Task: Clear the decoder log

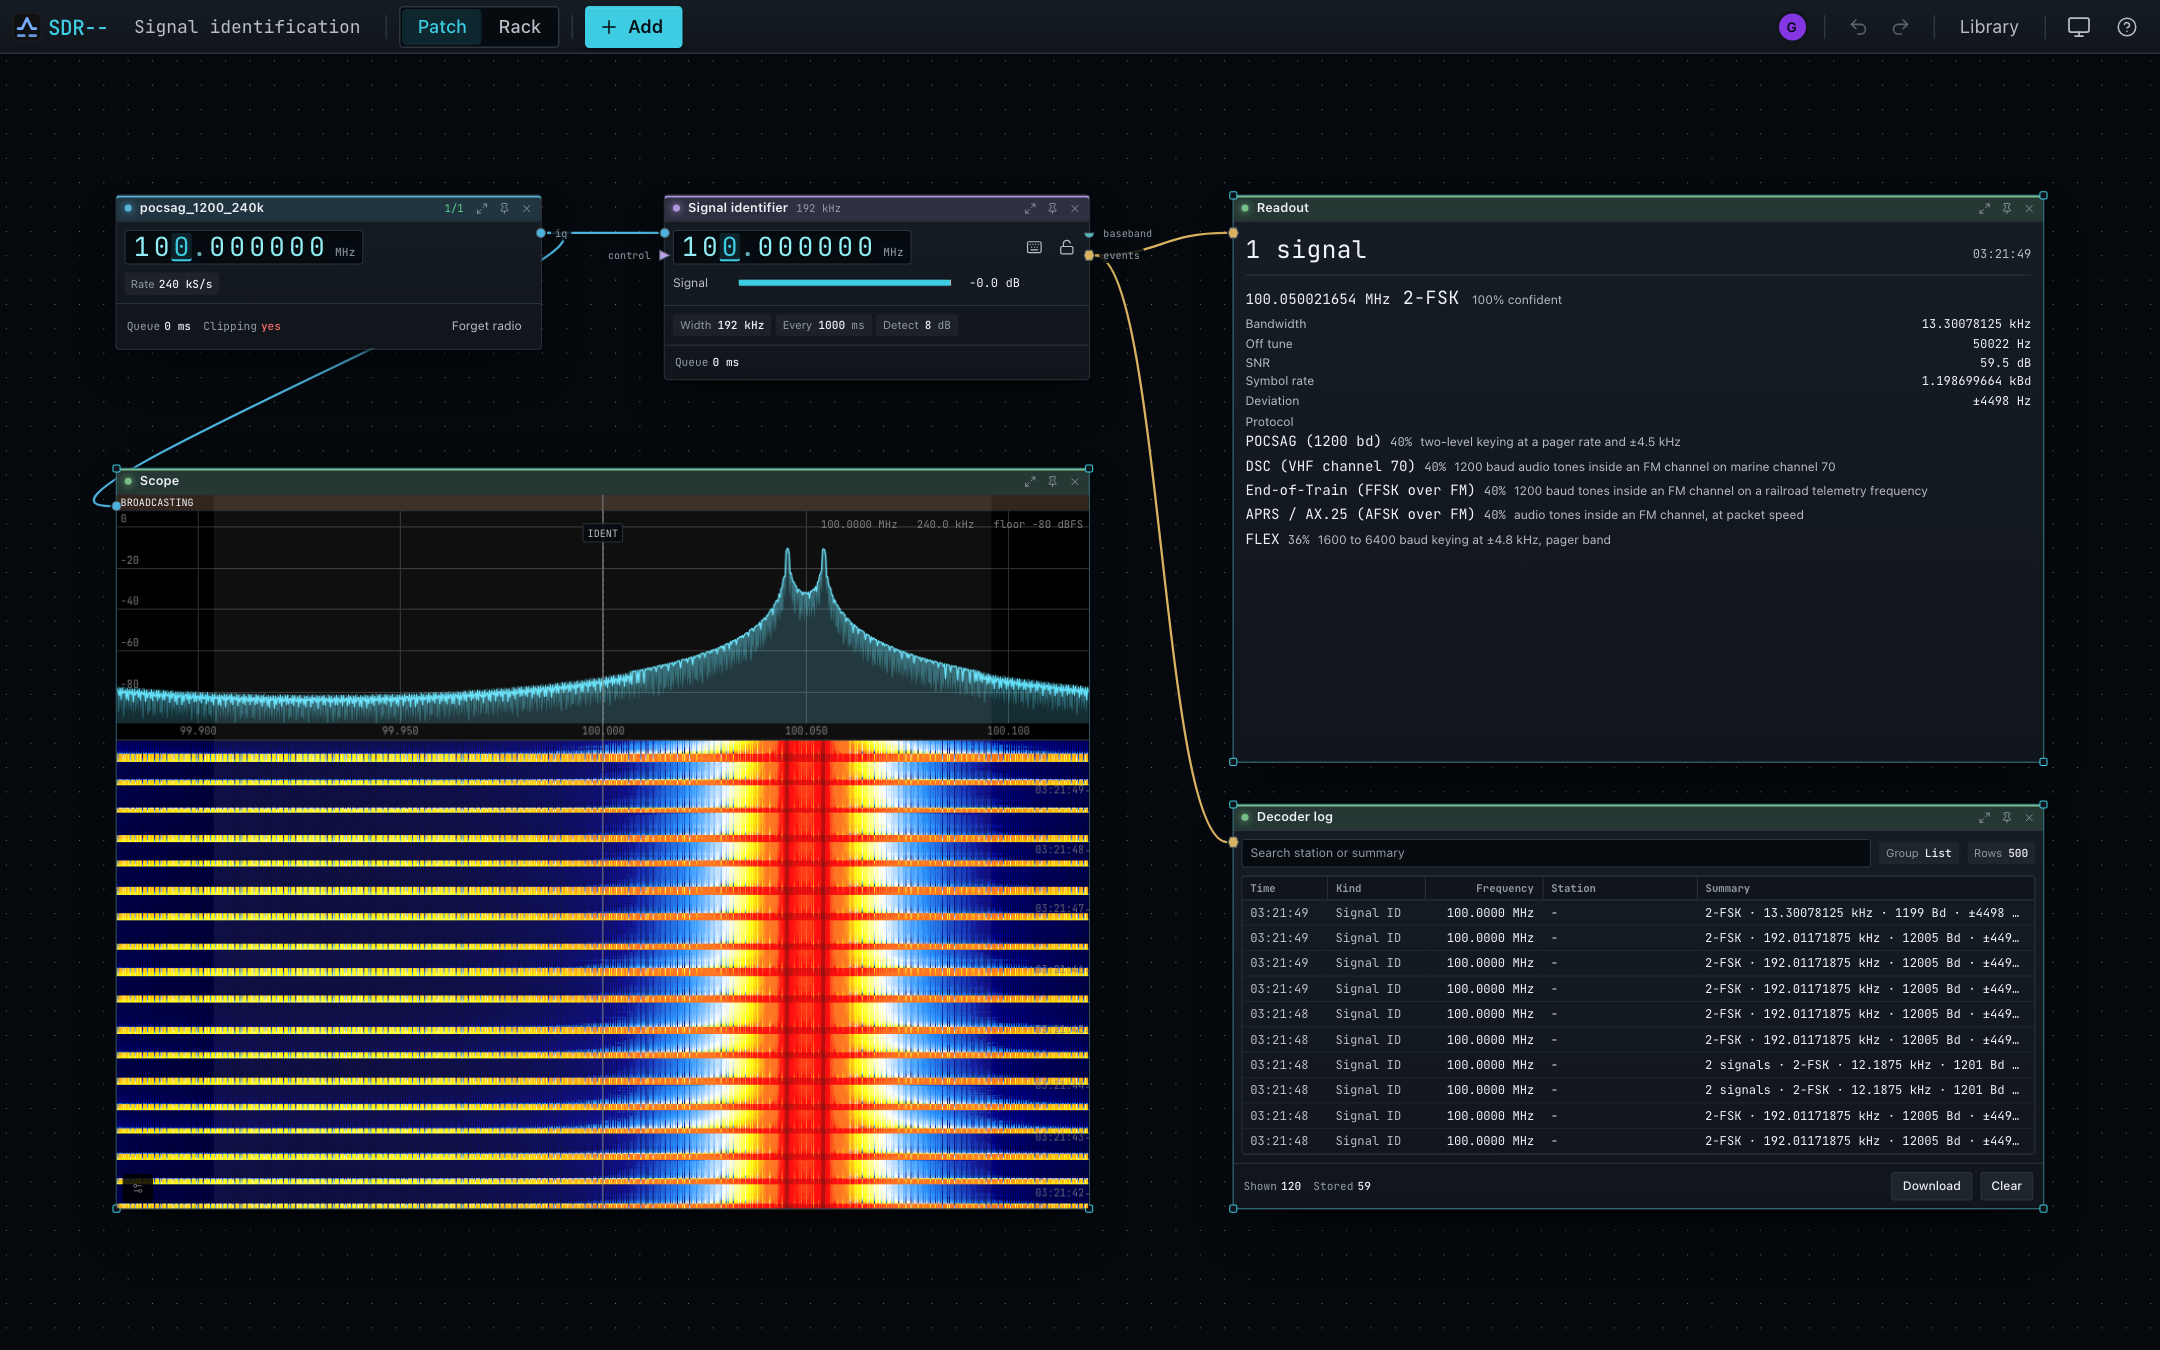Action: (x=2006, y=1186)
